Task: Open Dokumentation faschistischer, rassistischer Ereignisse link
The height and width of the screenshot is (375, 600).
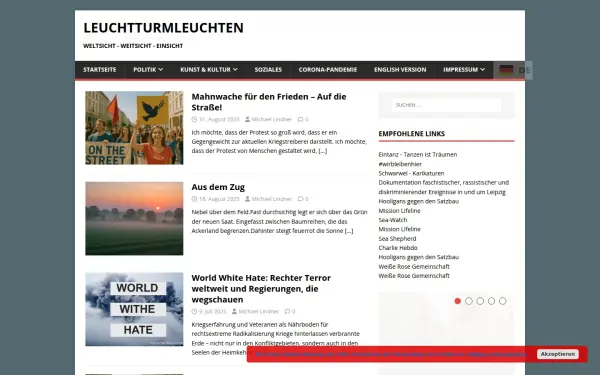Action: click(444, 187)
